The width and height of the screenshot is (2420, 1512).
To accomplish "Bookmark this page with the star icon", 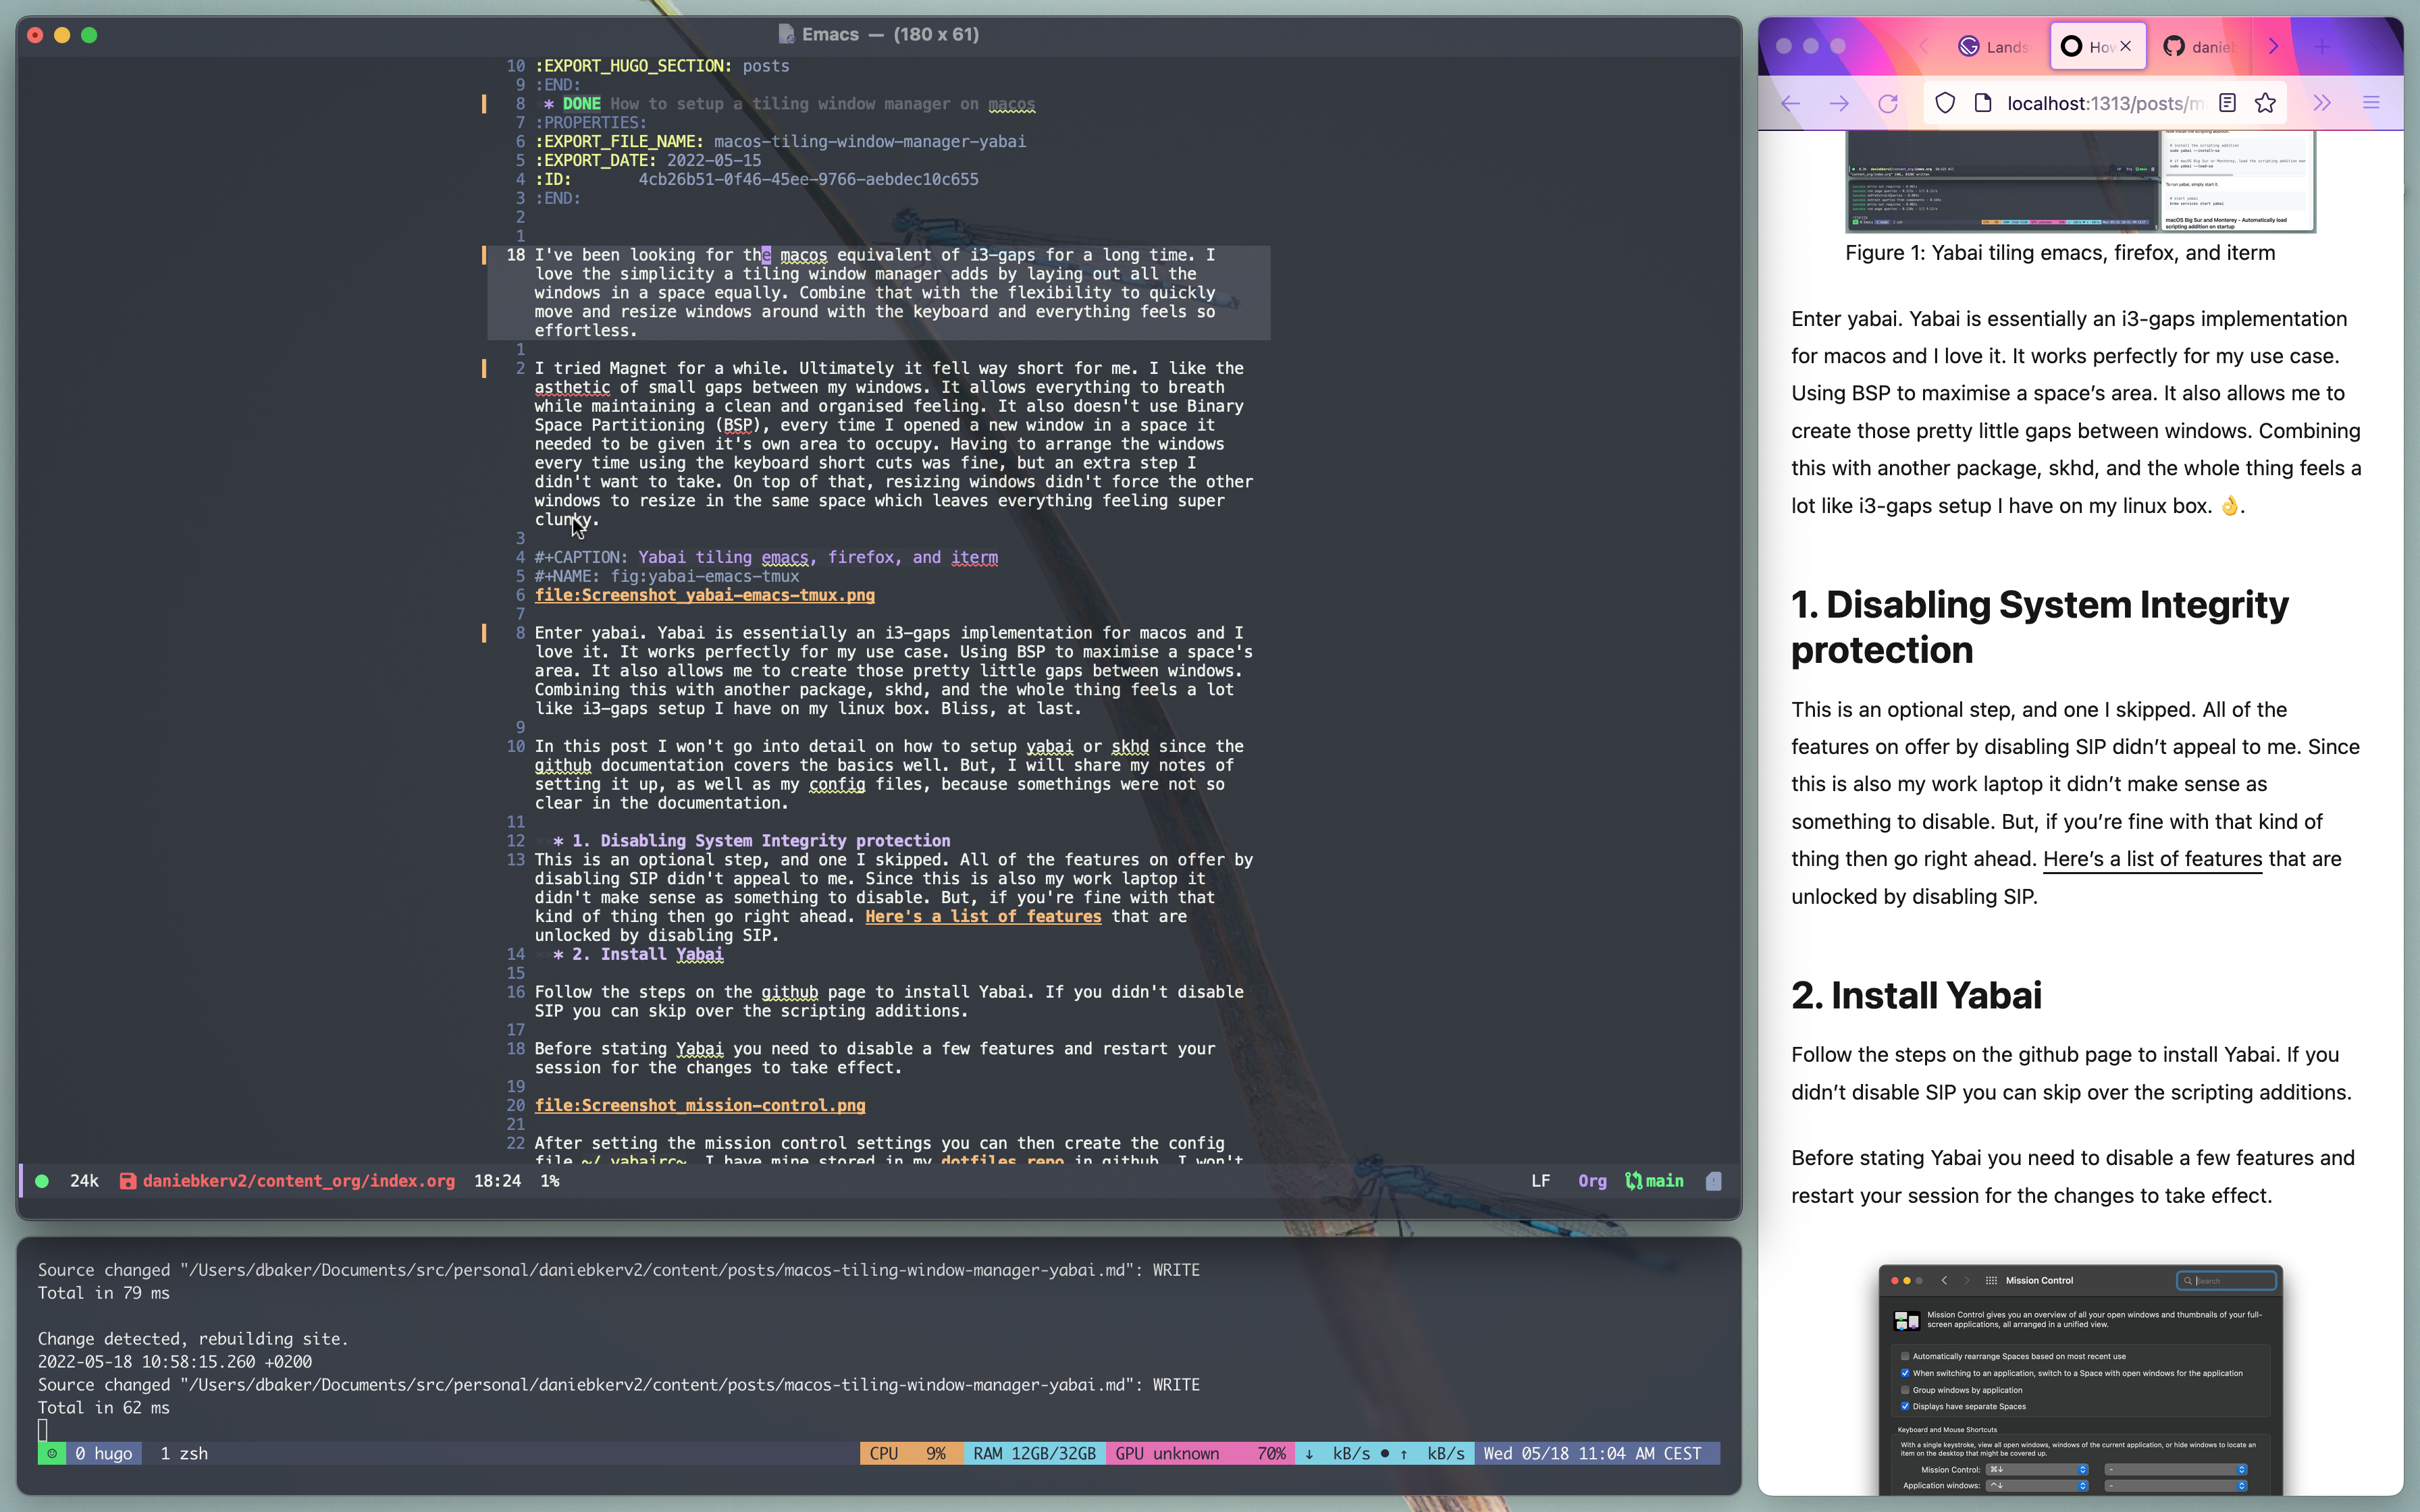I will tap(2266, 103).
